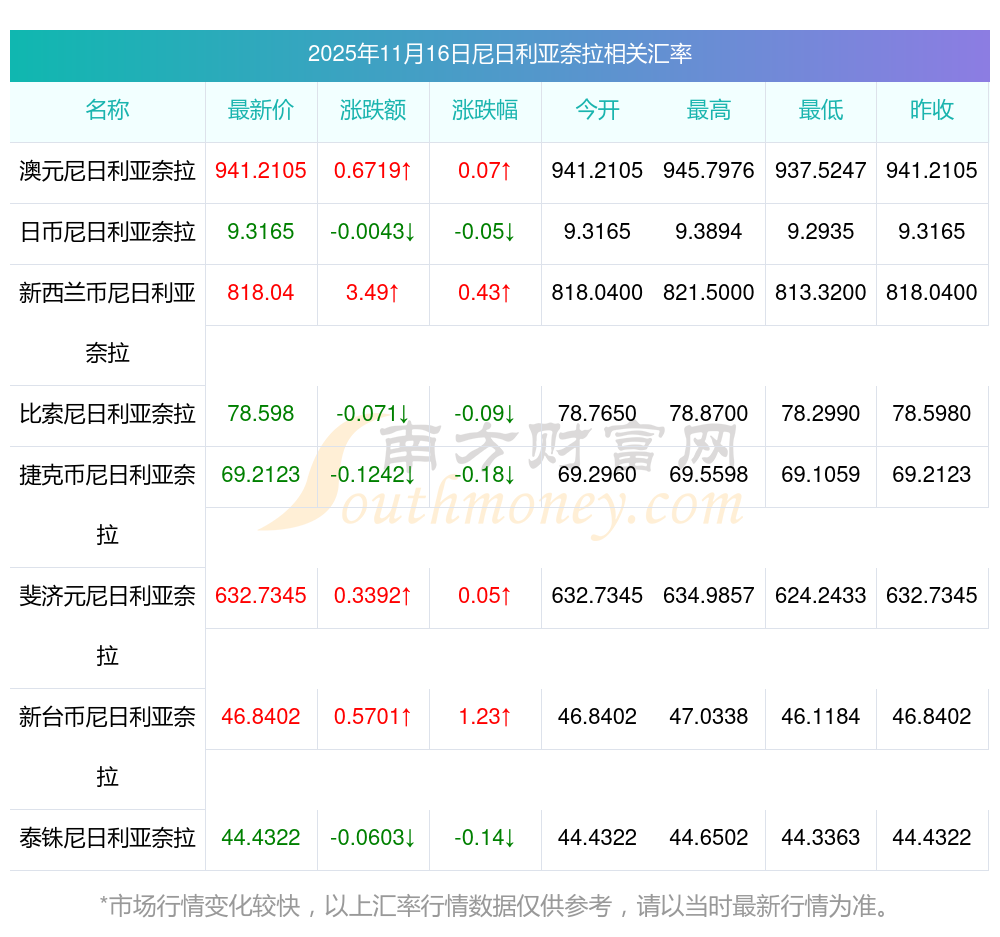Select the 涨跌幅 column header

click(485, 110)
